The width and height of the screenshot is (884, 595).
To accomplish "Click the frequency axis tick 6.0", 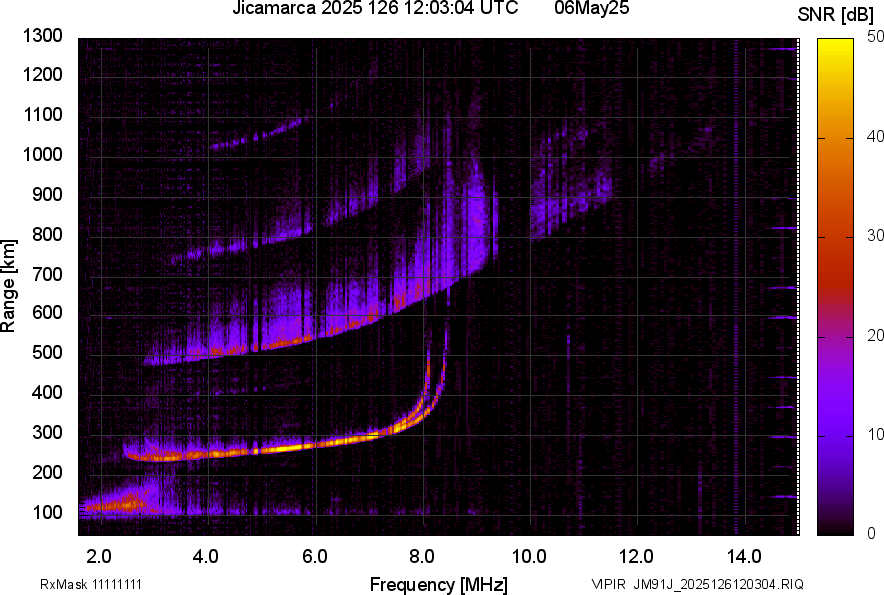I will [314, 557].
